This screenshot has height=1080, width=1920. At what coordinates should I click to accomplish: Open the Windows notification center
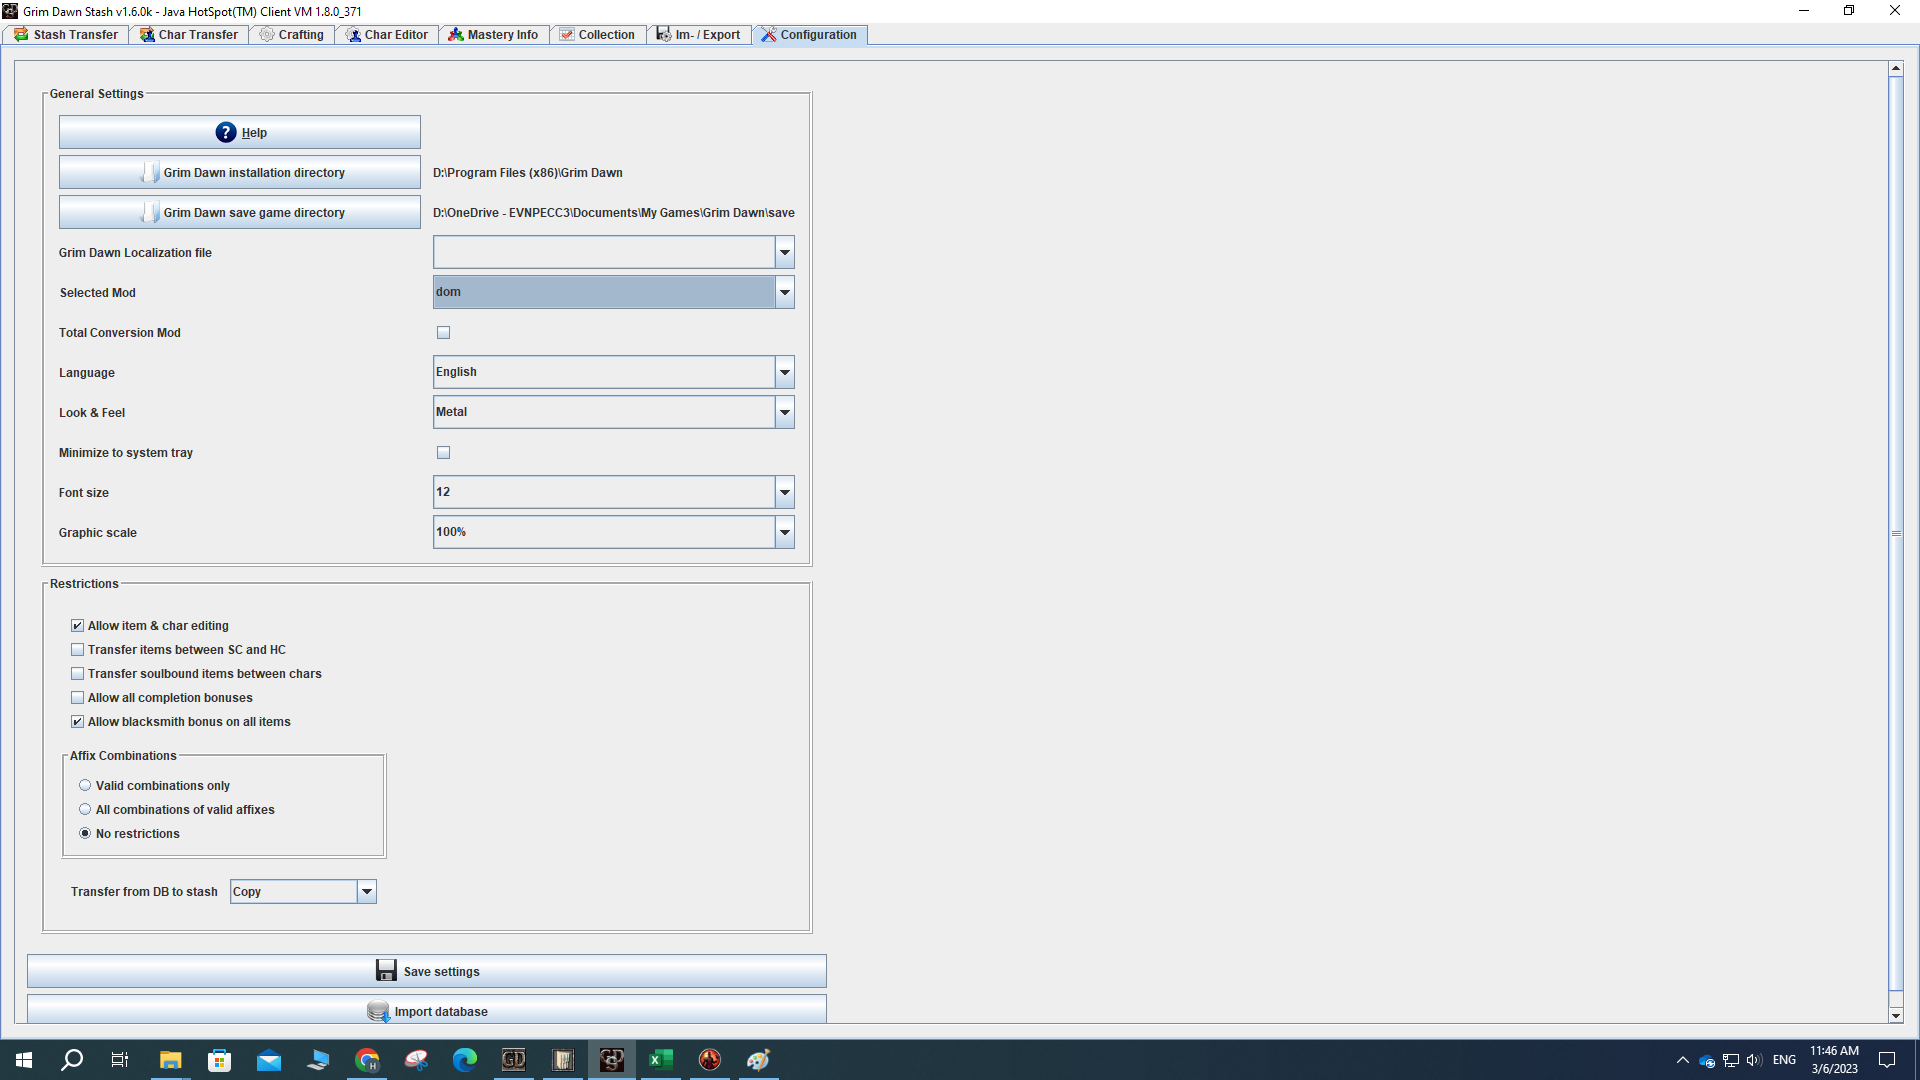coord(1887,1060)
